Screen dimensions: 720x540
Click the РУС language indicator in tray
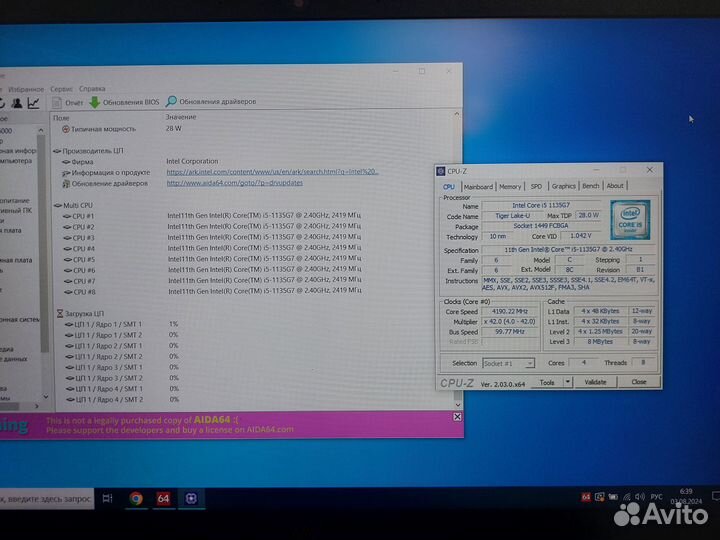click(x=657, y=497)
